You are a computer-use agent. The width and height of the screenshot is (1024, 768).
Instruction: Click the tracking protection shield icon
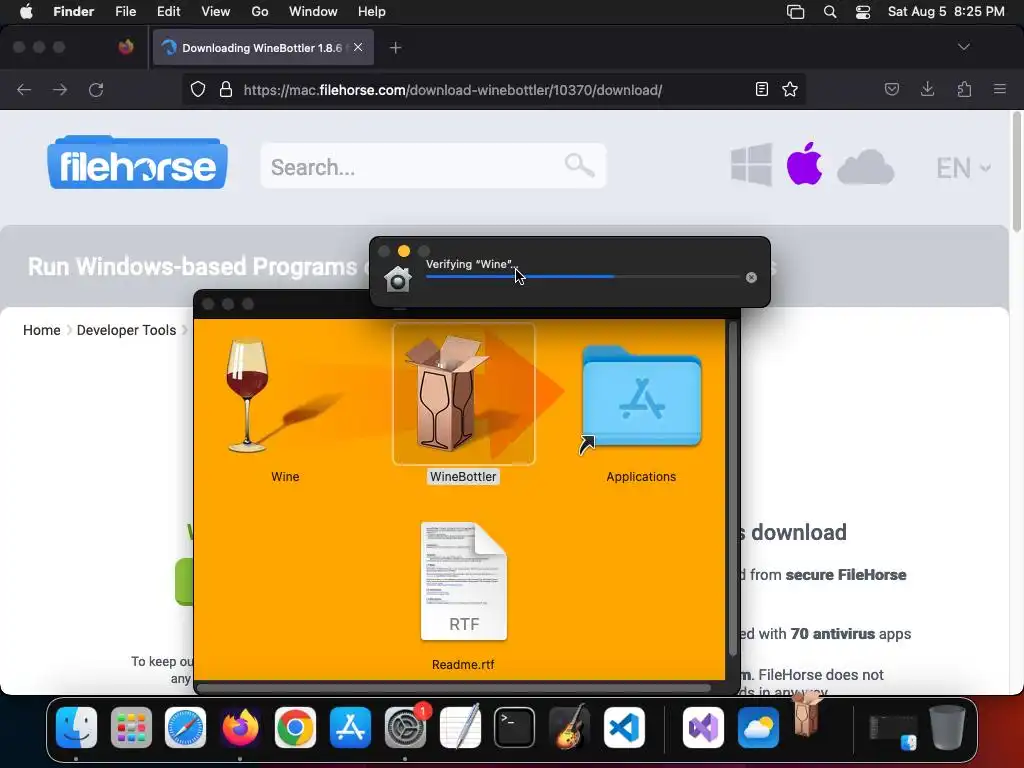(x=197, y=89)
